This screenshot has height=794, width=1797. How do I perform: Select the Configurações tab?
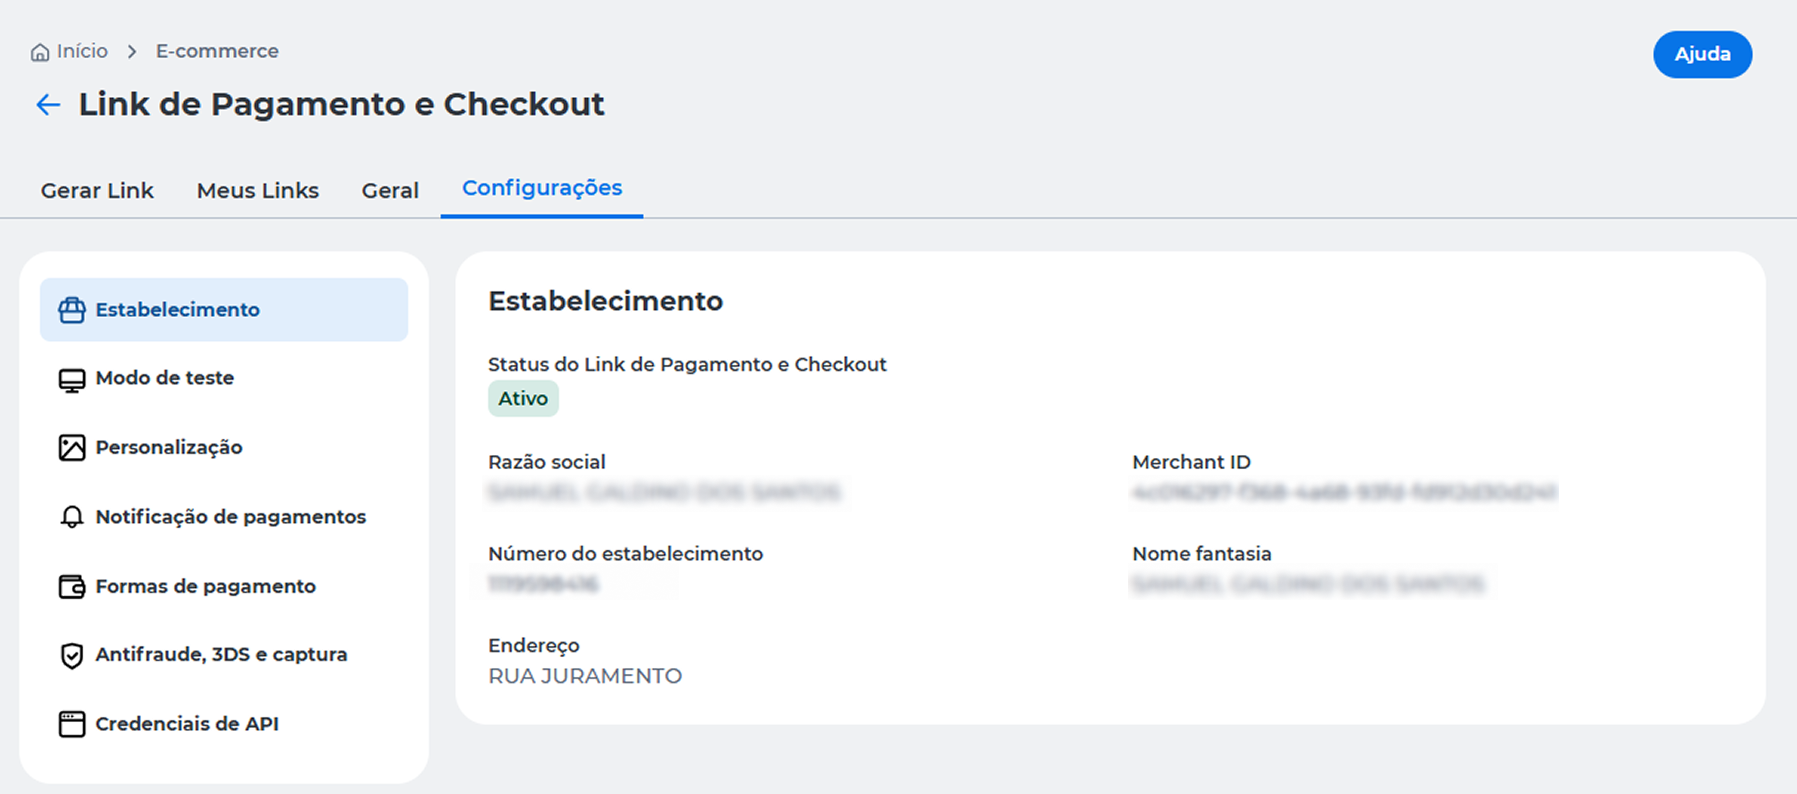point(542,188)
